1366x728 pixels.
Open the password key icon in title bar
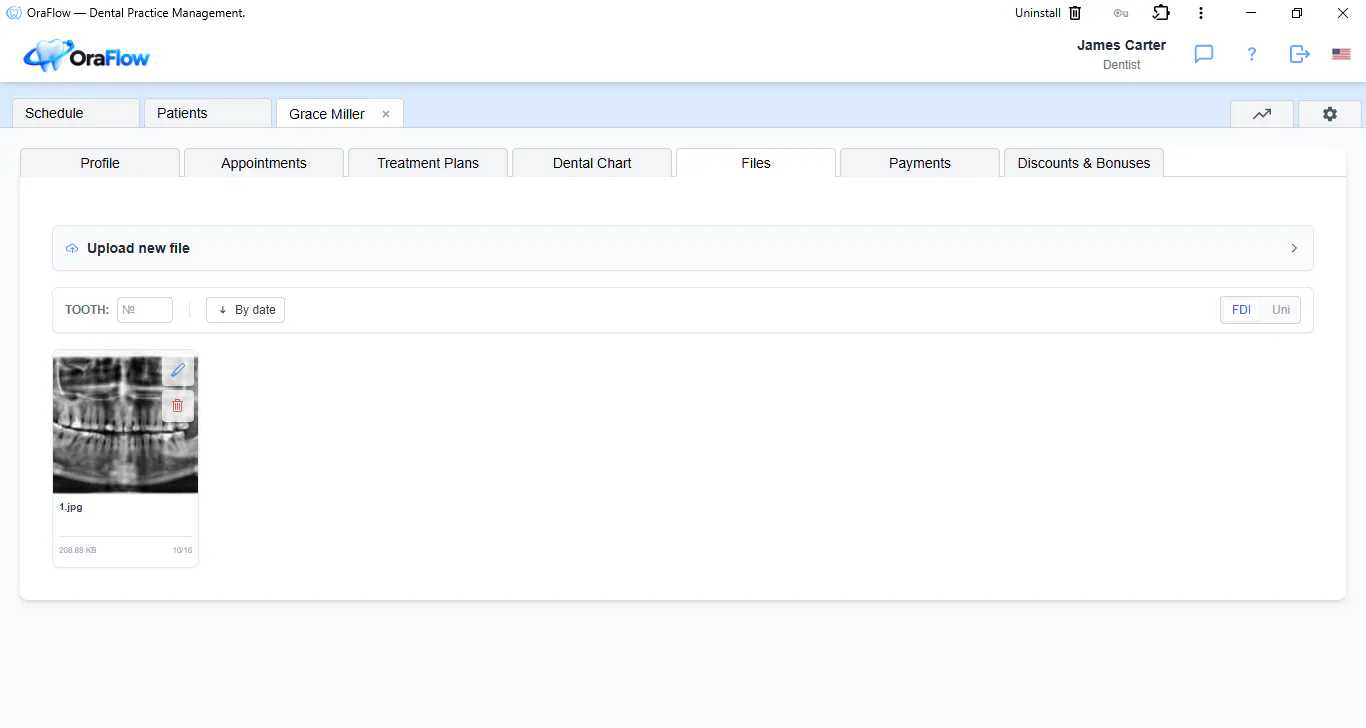click(x=1121, y=13)
